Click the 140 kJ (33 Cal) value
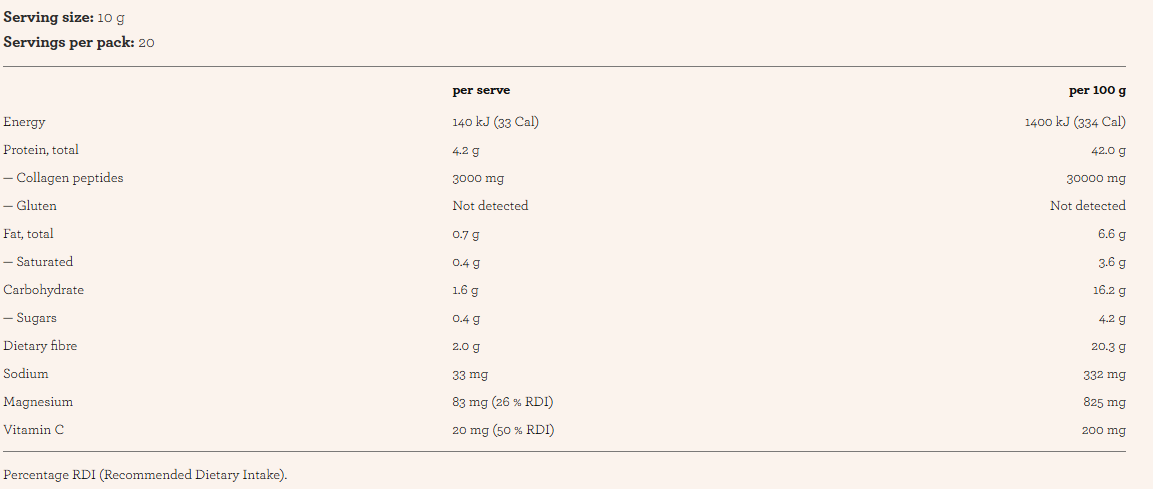This screenshot has width=1153, height=489. point(496,122)
